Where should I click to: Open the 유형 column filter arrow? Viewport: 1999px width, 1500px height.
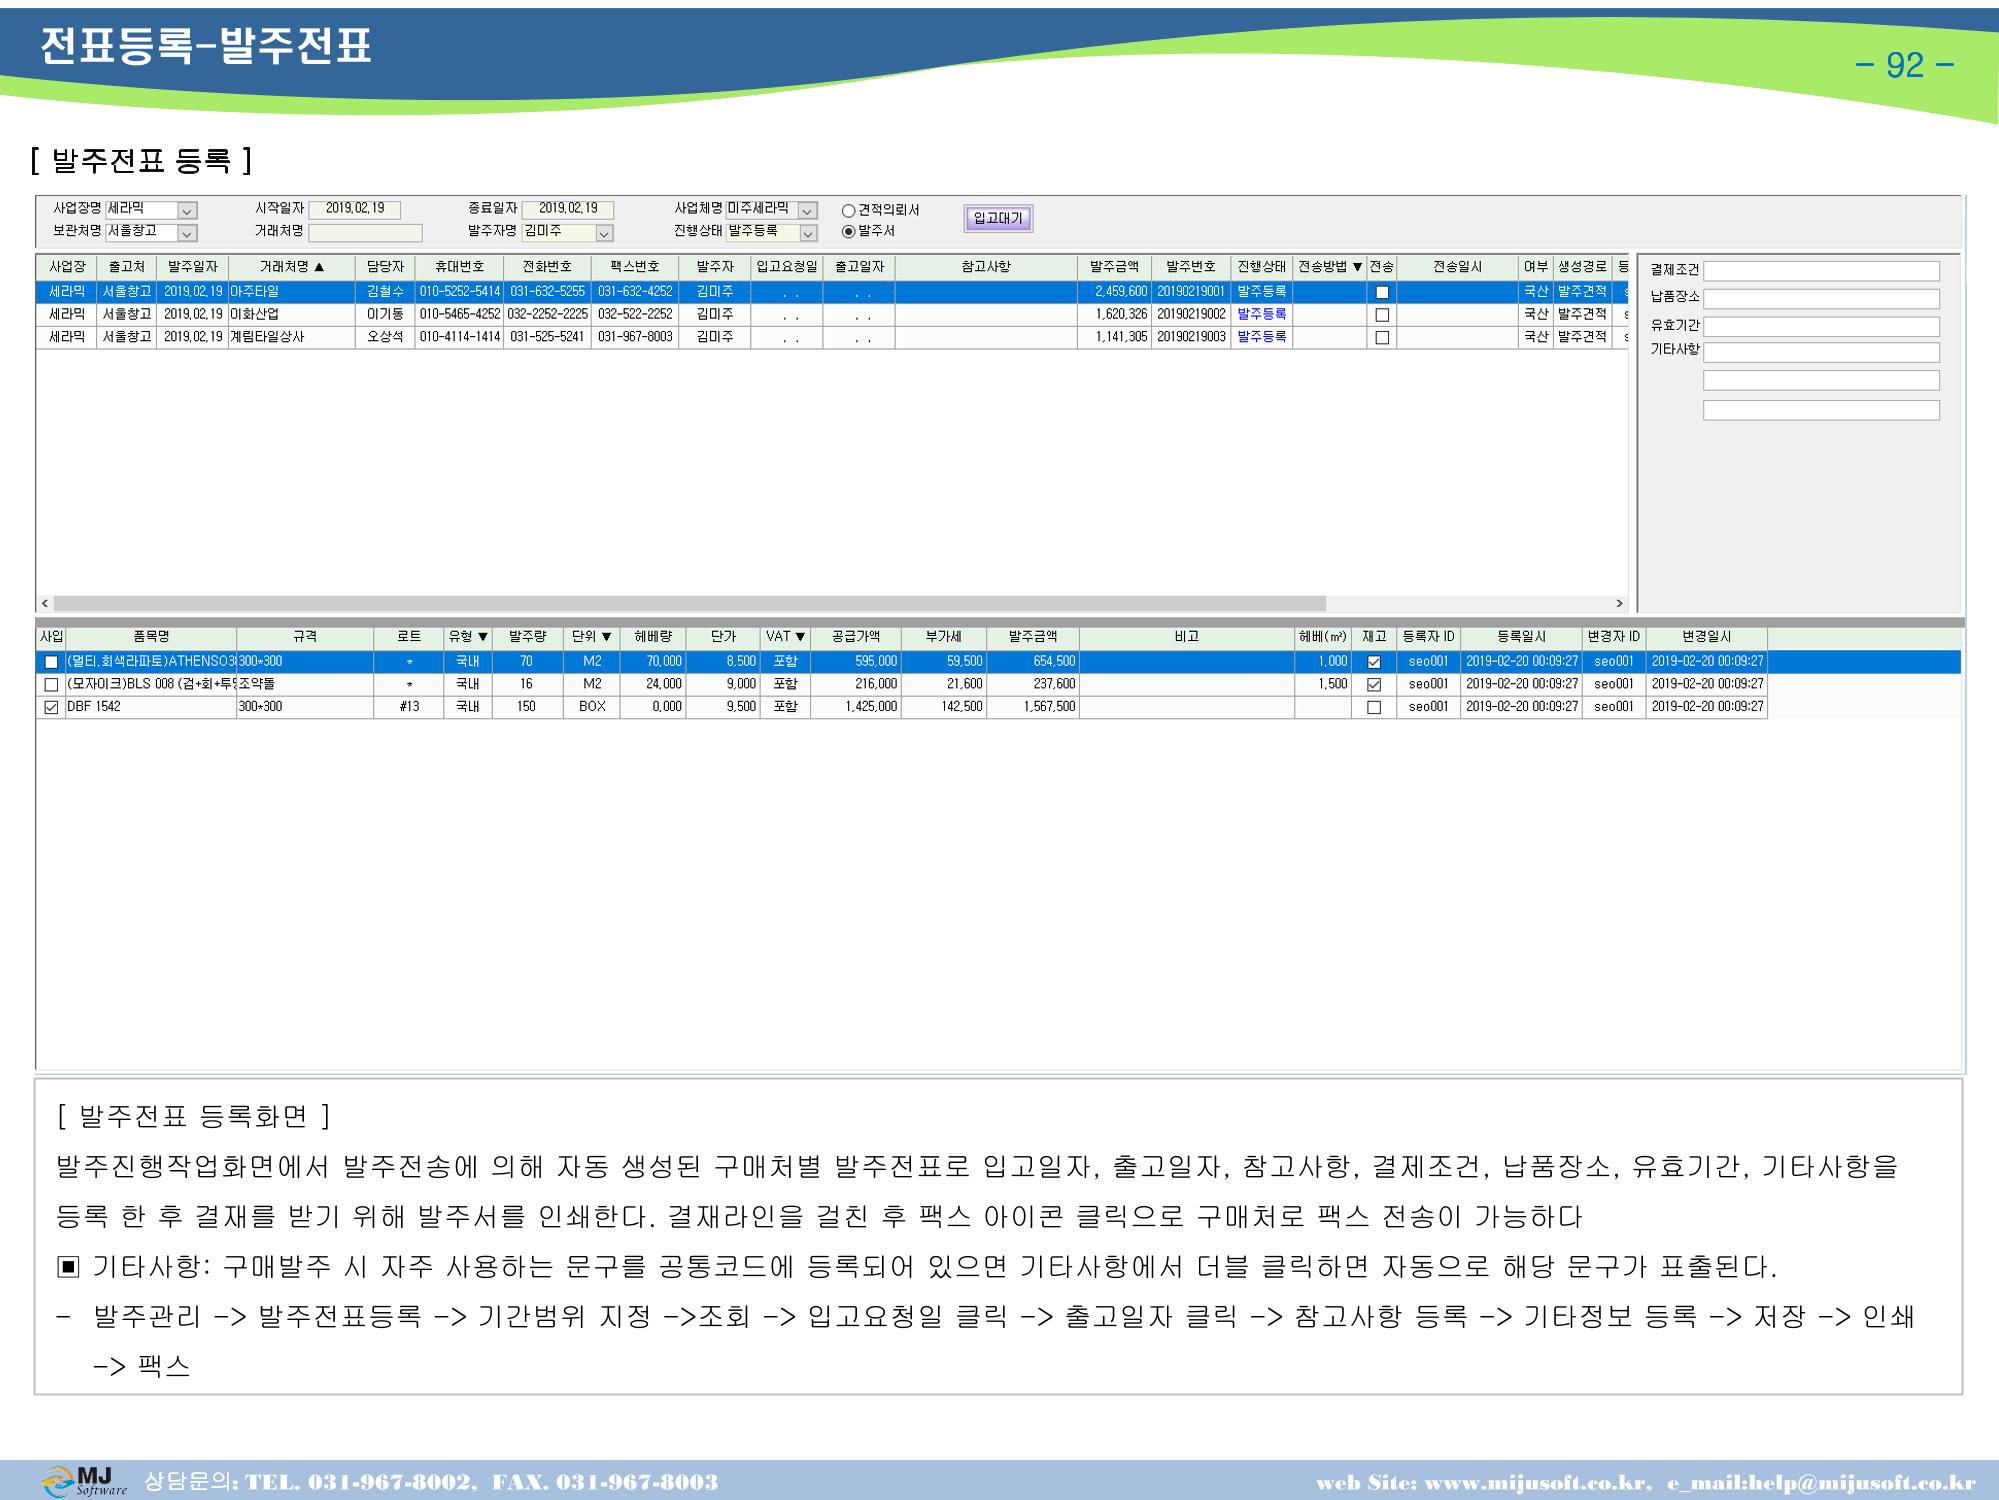point(483,637)
